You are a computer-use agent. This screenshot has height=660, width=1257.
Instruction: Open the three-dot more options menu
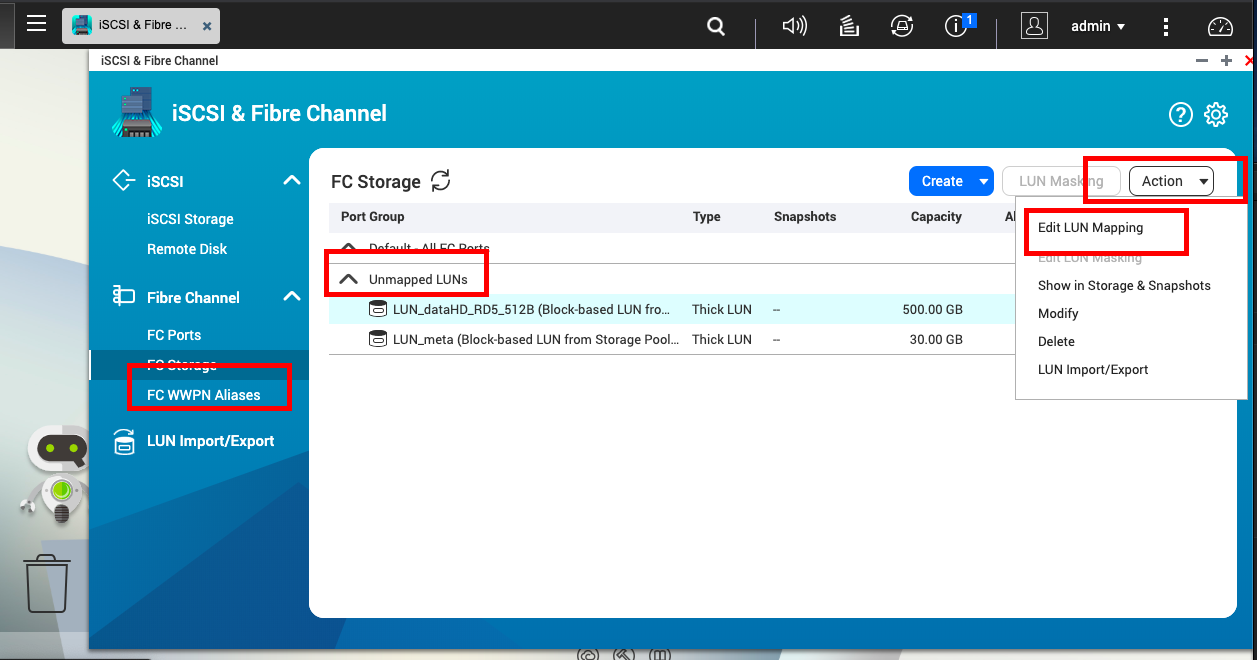tap(1166, 27)
